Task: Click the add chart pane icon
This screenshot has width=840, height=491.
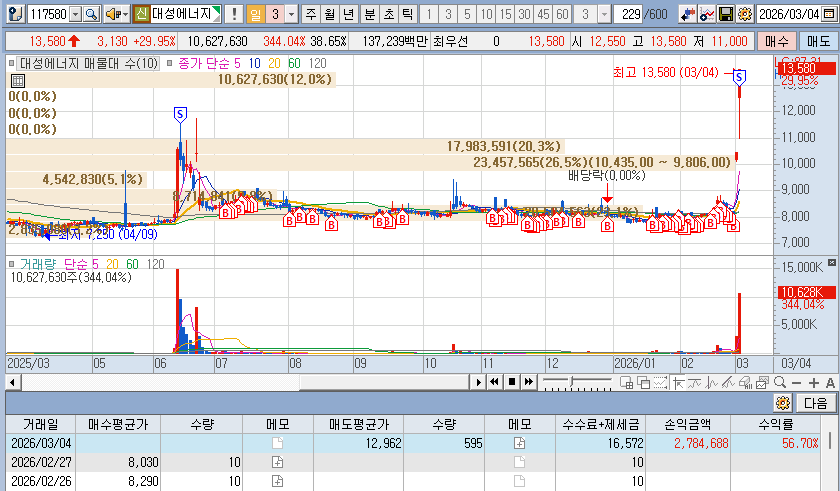Action: (x=626, y=382)
